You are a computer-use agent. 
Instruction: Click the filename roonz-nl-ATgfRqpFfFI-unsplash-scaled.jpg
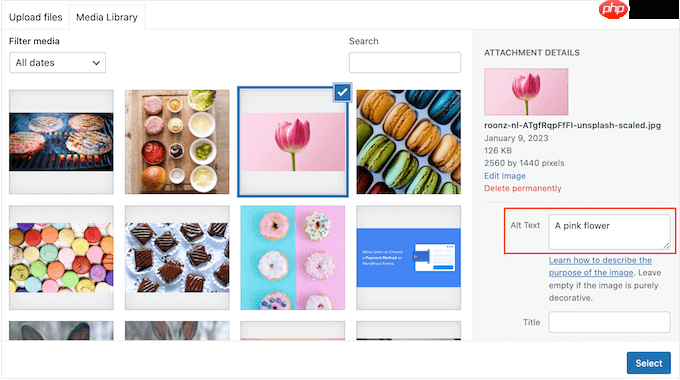572,125
